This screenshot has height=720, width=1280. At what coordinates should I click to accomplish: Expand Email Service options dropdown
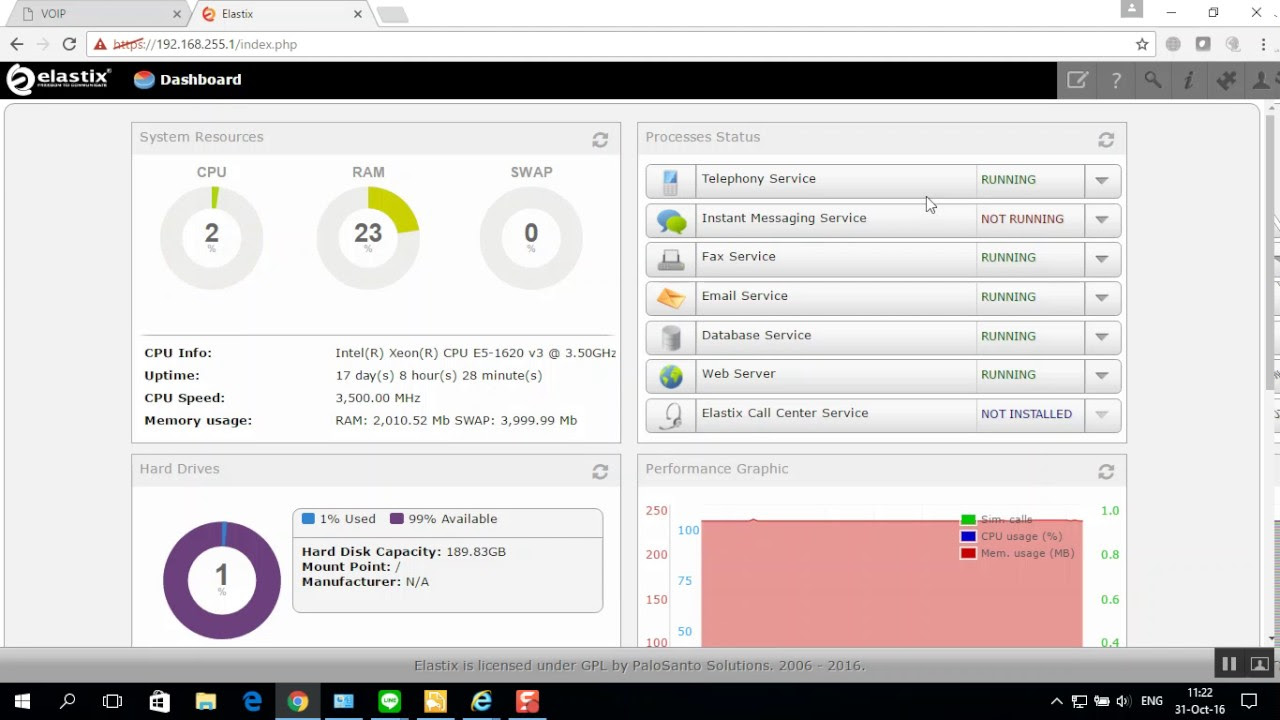pos(1101,298)
